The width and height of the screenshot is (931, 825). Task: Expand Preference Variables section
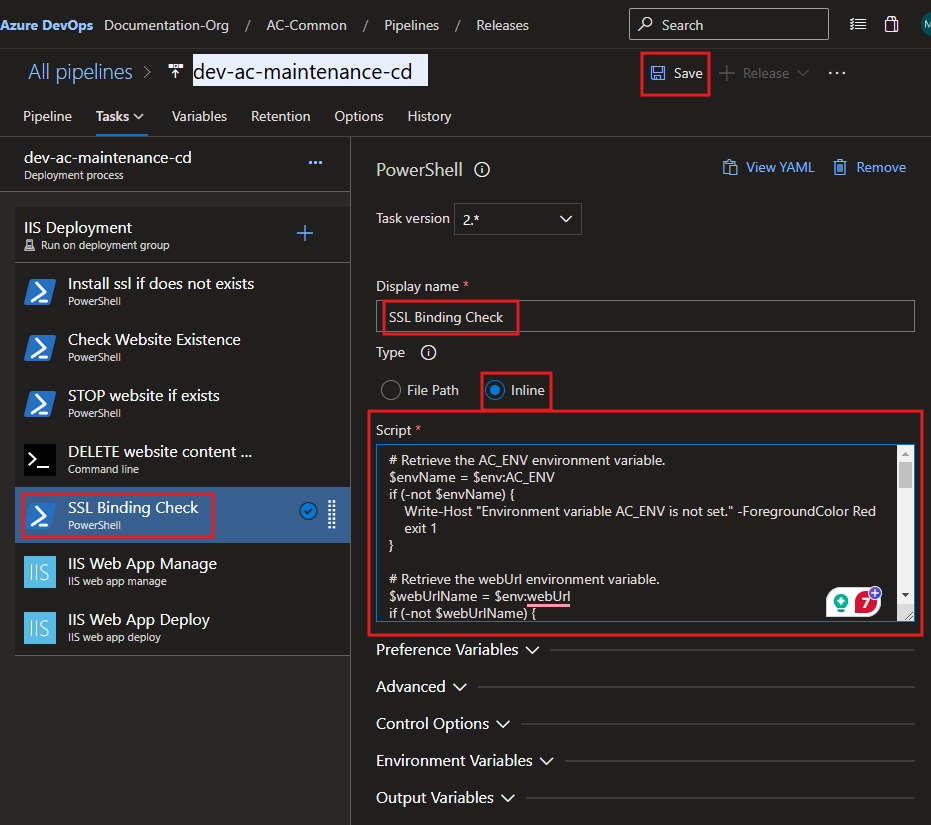458,650
